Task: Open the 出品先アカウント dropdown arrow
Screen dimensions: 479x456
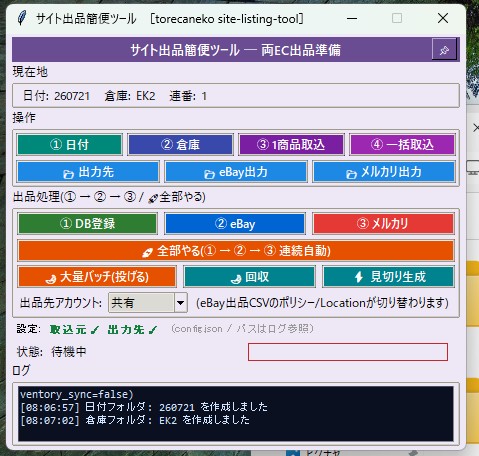Action: pyautogui.click(x=180, y=303)
